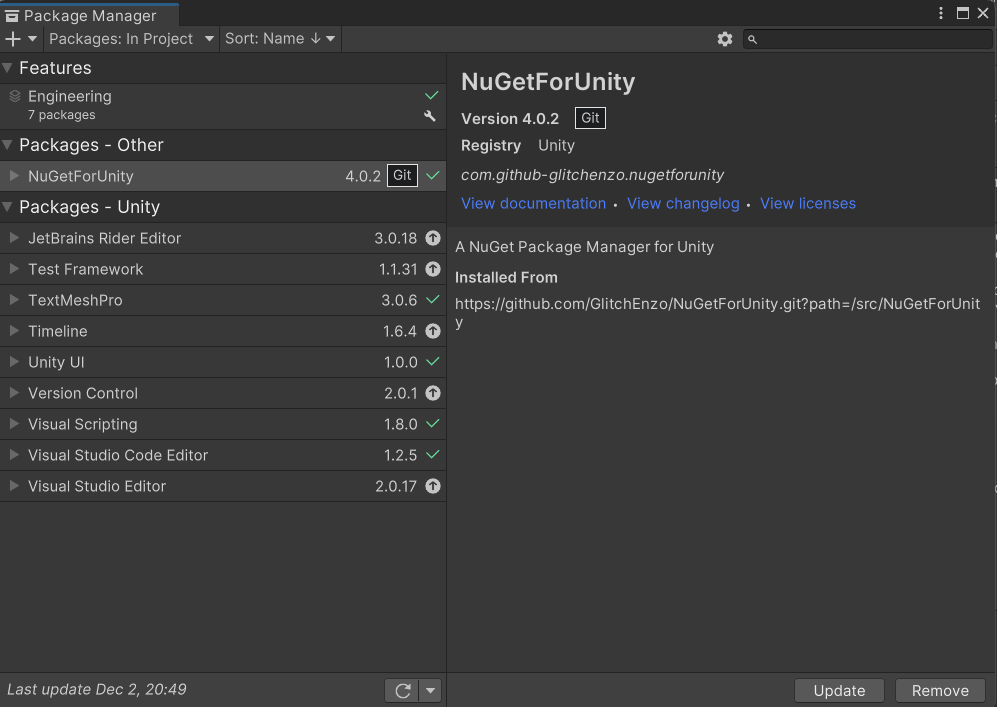Expand Test Framework versions triangle
Viewport: 997px width, 707px height.
[x=14, y=269]
